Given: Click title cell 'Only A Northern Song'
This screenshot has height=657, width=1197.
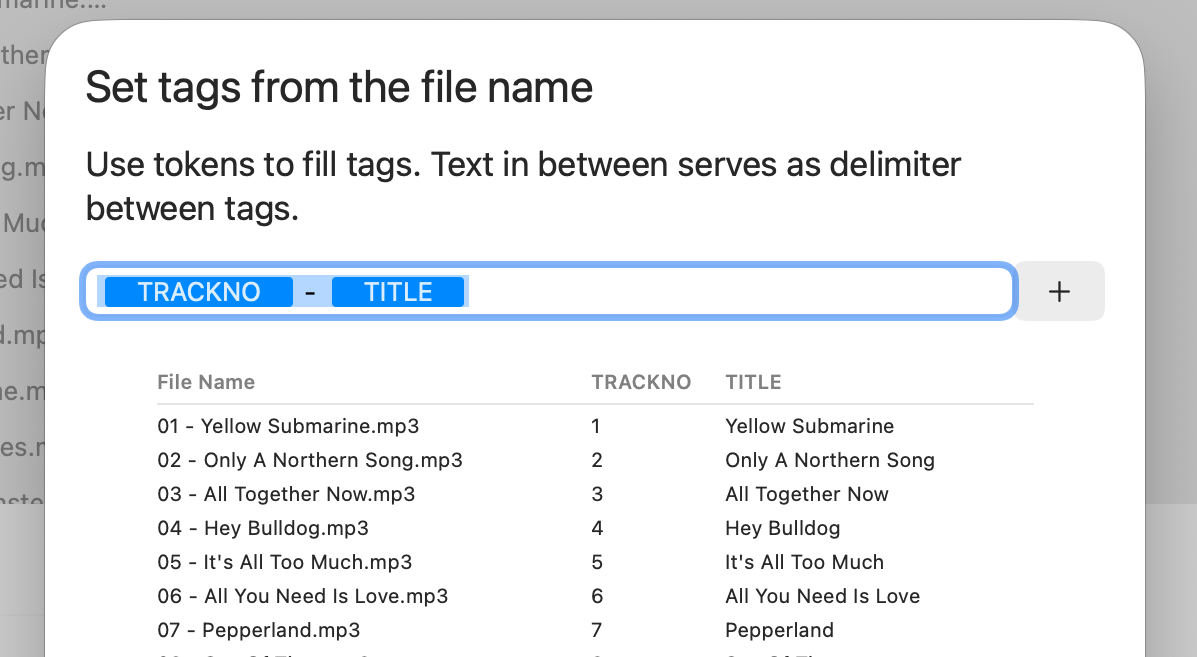Looking at the screenshot, I should tap(830, 460).
